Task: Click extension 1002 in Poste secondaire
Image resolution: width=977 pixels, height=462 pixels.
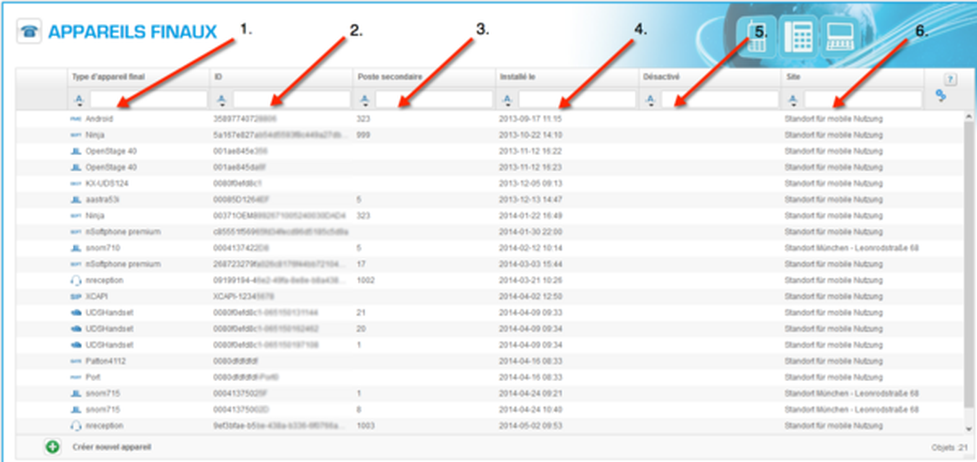Action: click(x=366, y=281)
